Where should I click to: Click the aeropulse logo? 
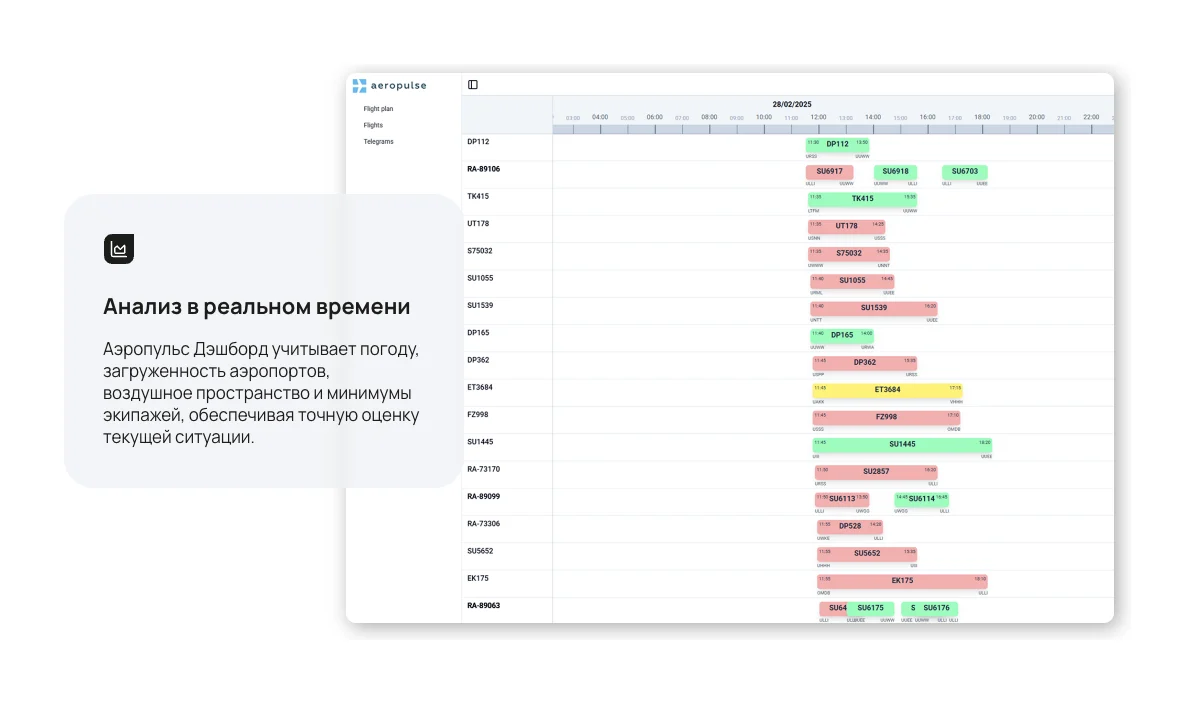pos(389,85)
